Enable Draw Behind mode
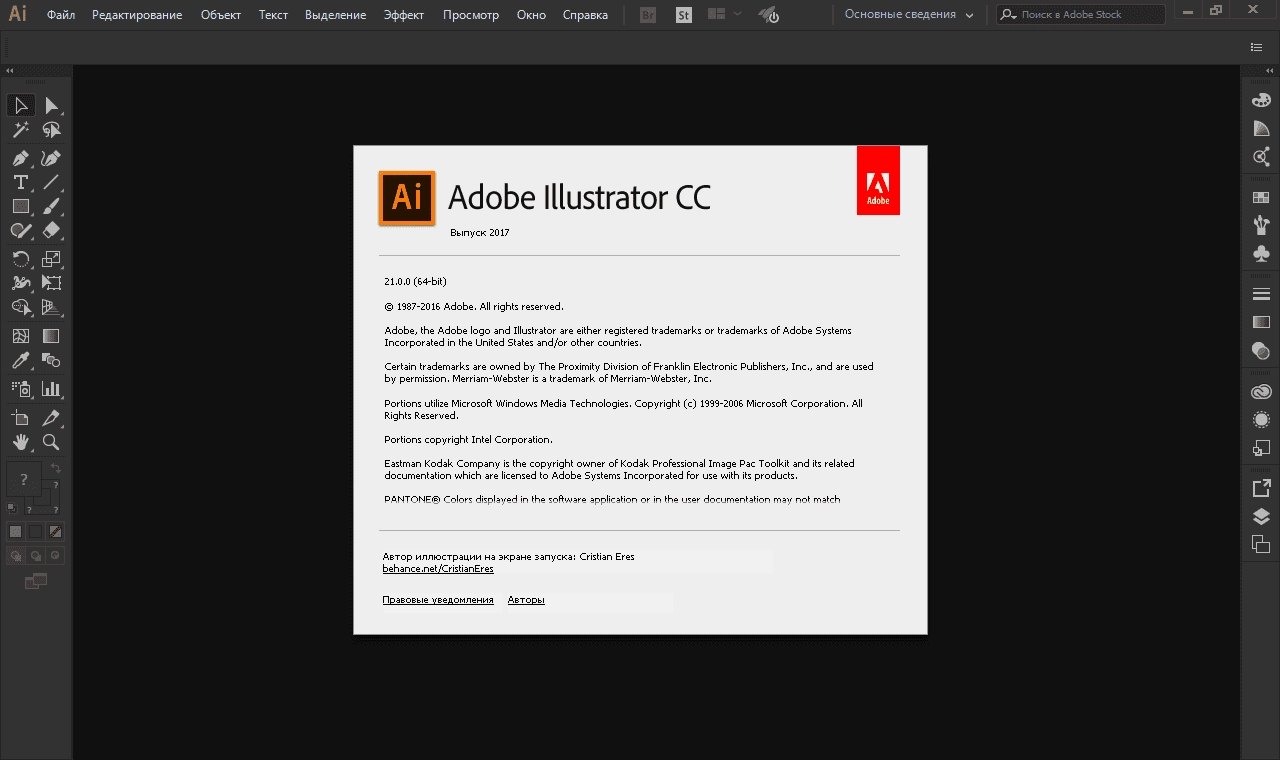This screenshot has width=1280, height=760. [x=36, y=555]
